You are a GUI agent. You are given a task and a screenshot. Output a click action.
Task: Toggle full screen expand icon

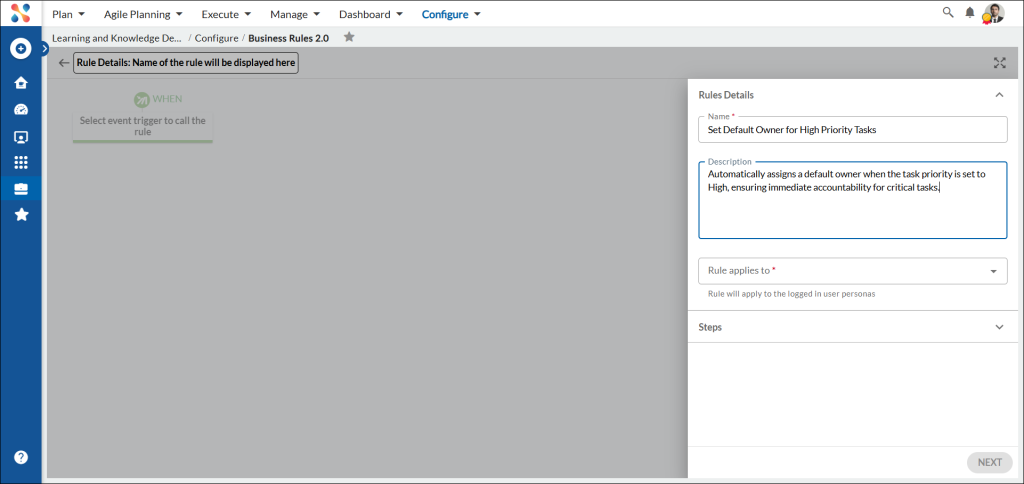click(999, 63)
